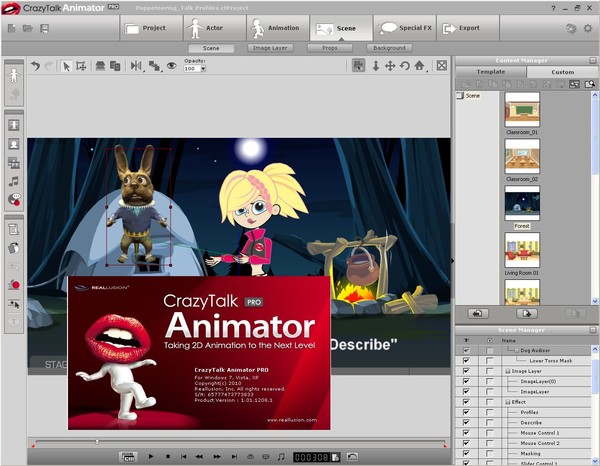The image size is (600, 466).
Task: Toggle Mouse Control 2 visibility checkbox
Action: tap(466, 443)
